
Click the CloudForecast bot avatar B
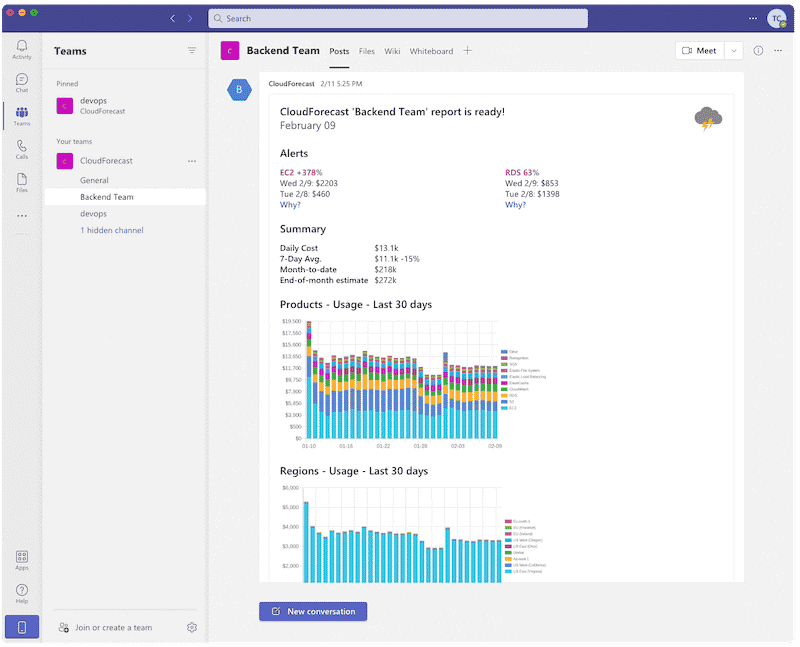click(x=239, y=90)
